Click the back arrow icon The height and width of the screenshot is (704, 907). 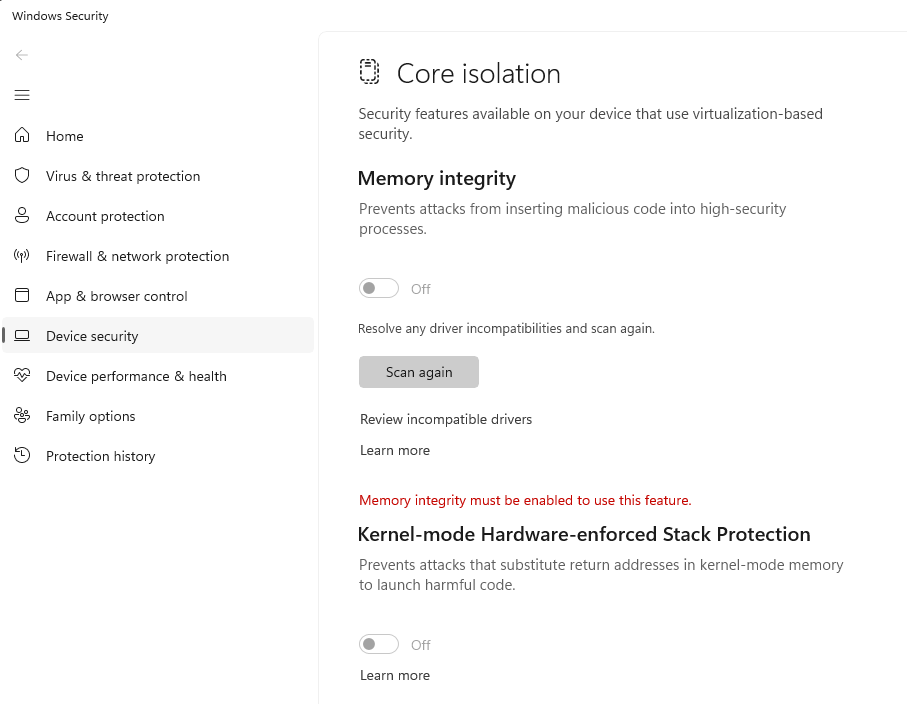(x=22, y=55)
